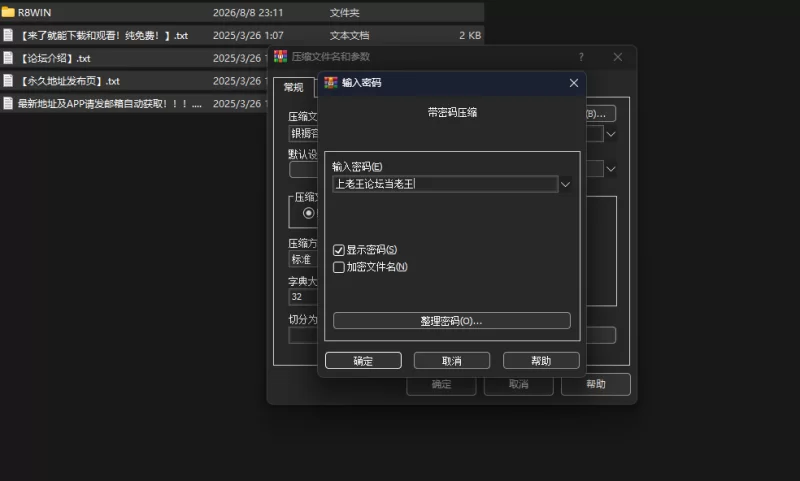Image resolution: width=800 pixels, height=481 pixels.
Task: Enable the 加密文件名(N) checkbox
Action: (x=338, y=267)
